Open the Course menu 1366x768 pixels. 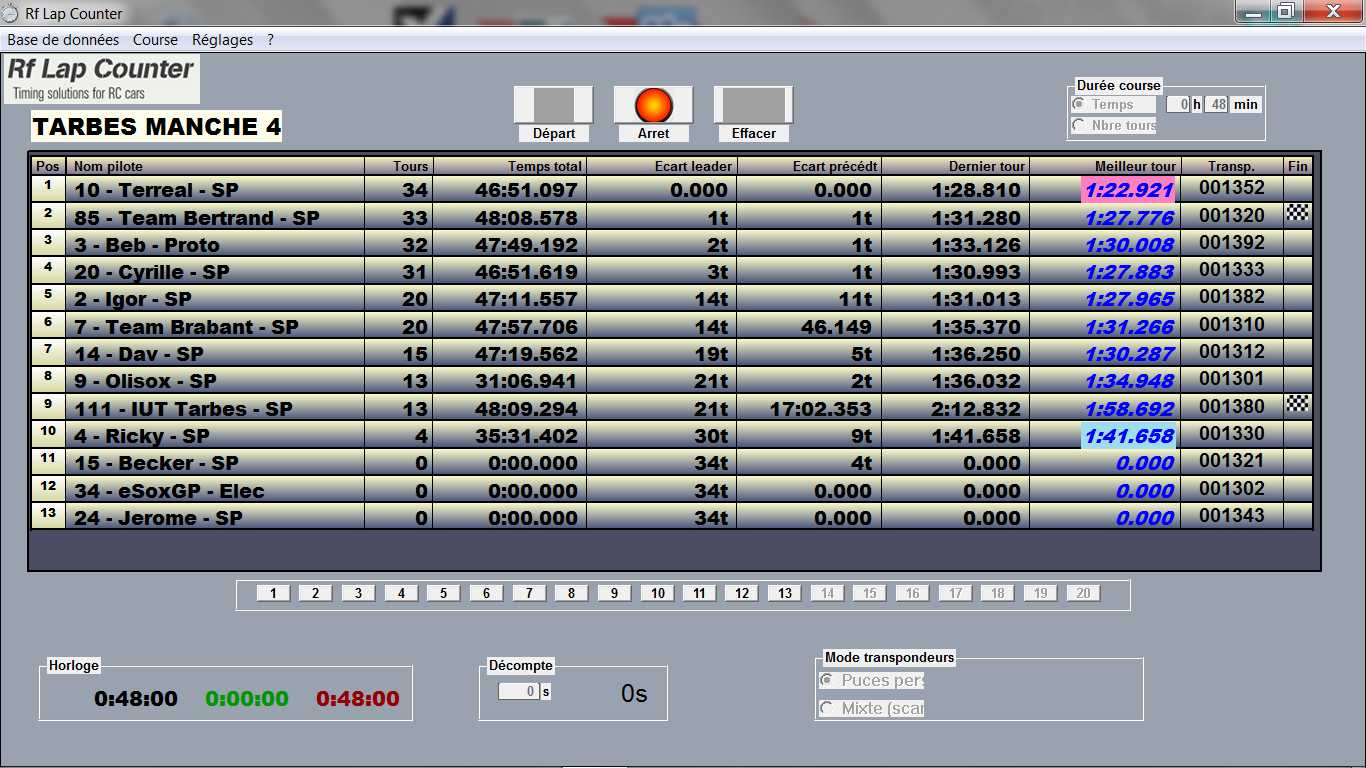155,40
